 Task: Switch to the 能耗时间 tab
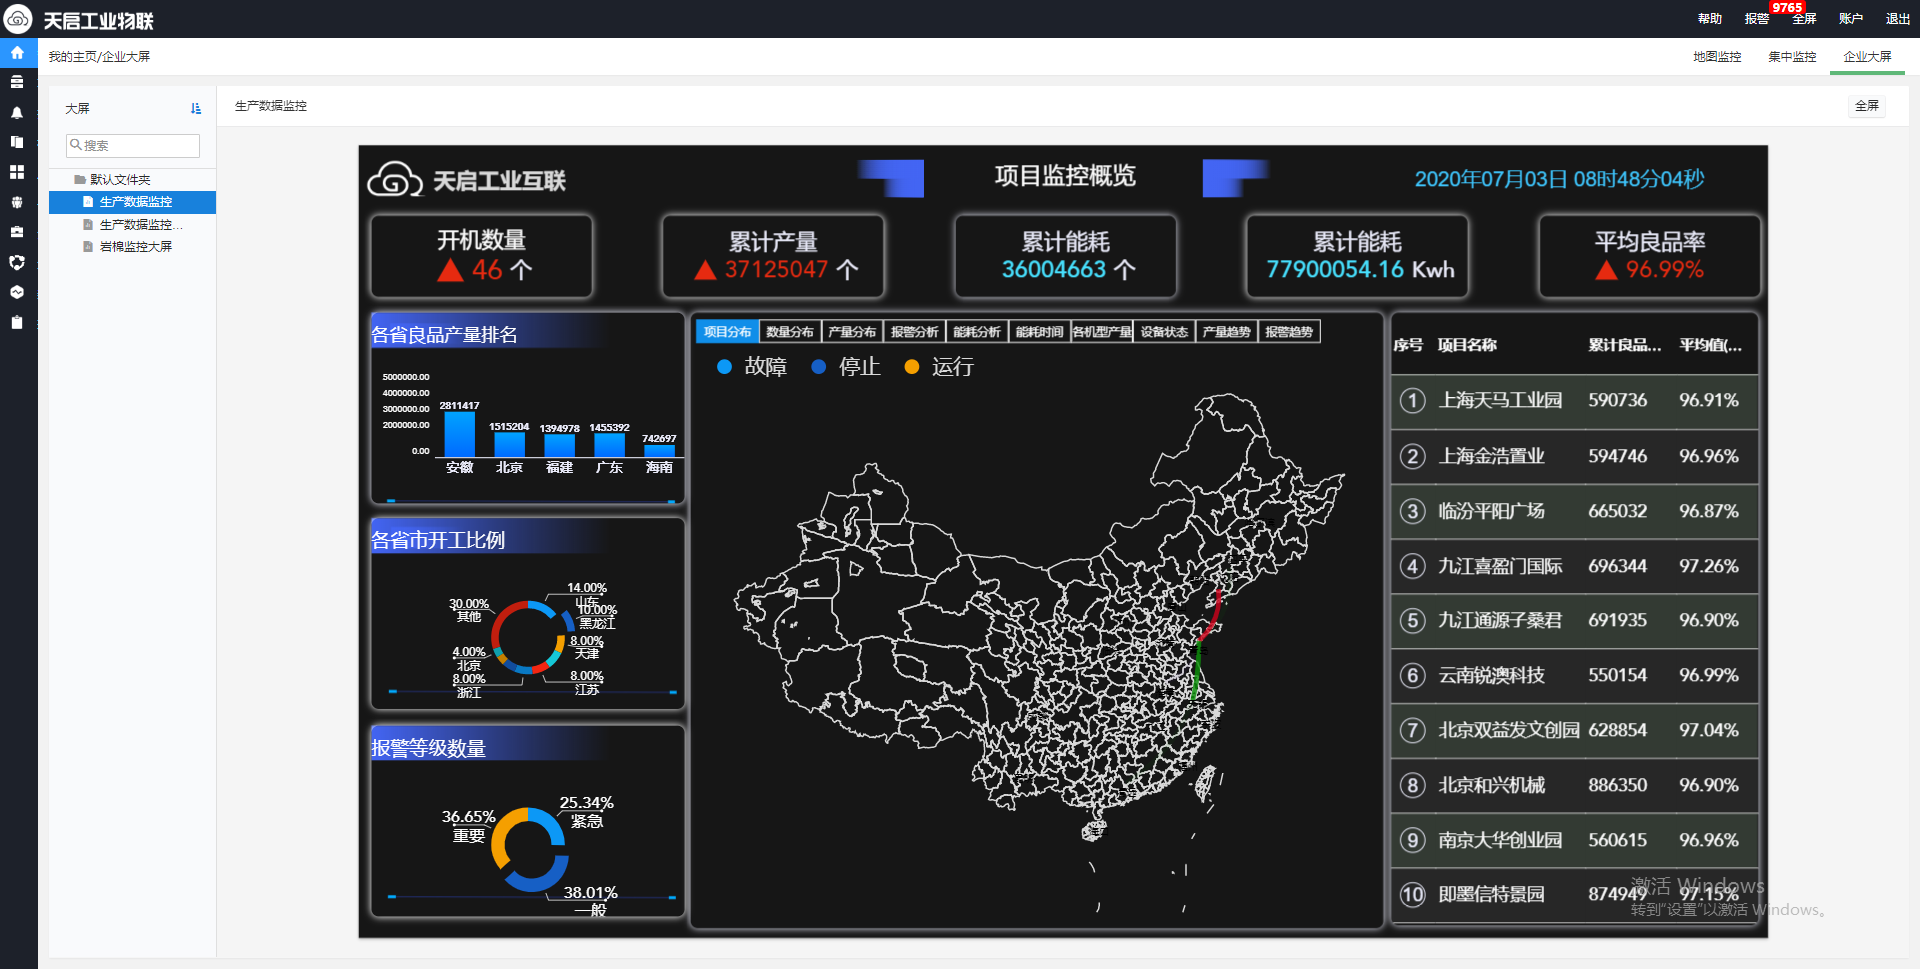(1039, 332)
